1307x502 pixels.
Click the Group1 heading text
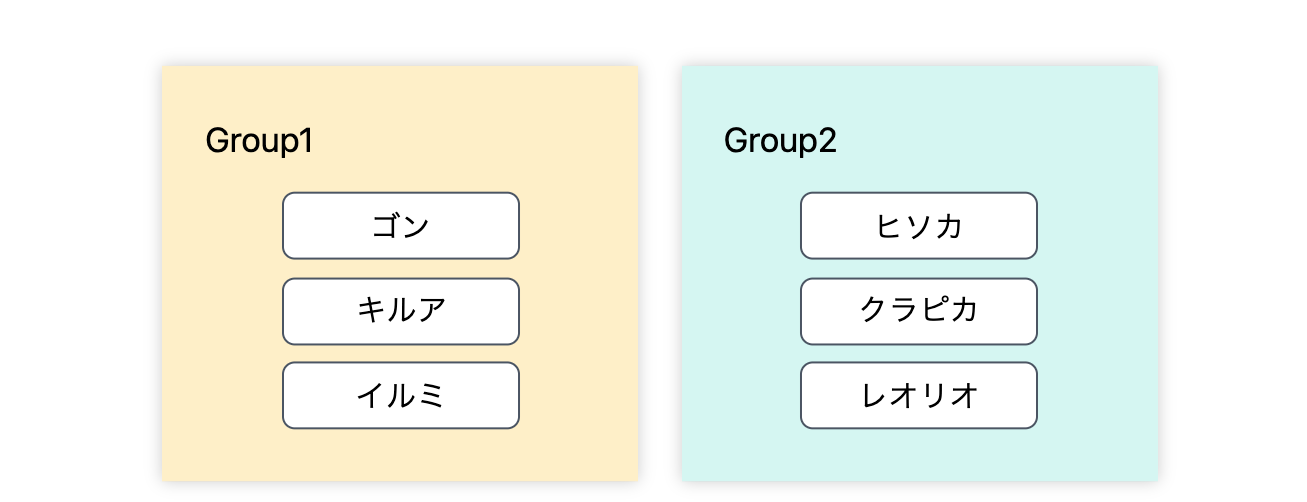pos(259,142)
